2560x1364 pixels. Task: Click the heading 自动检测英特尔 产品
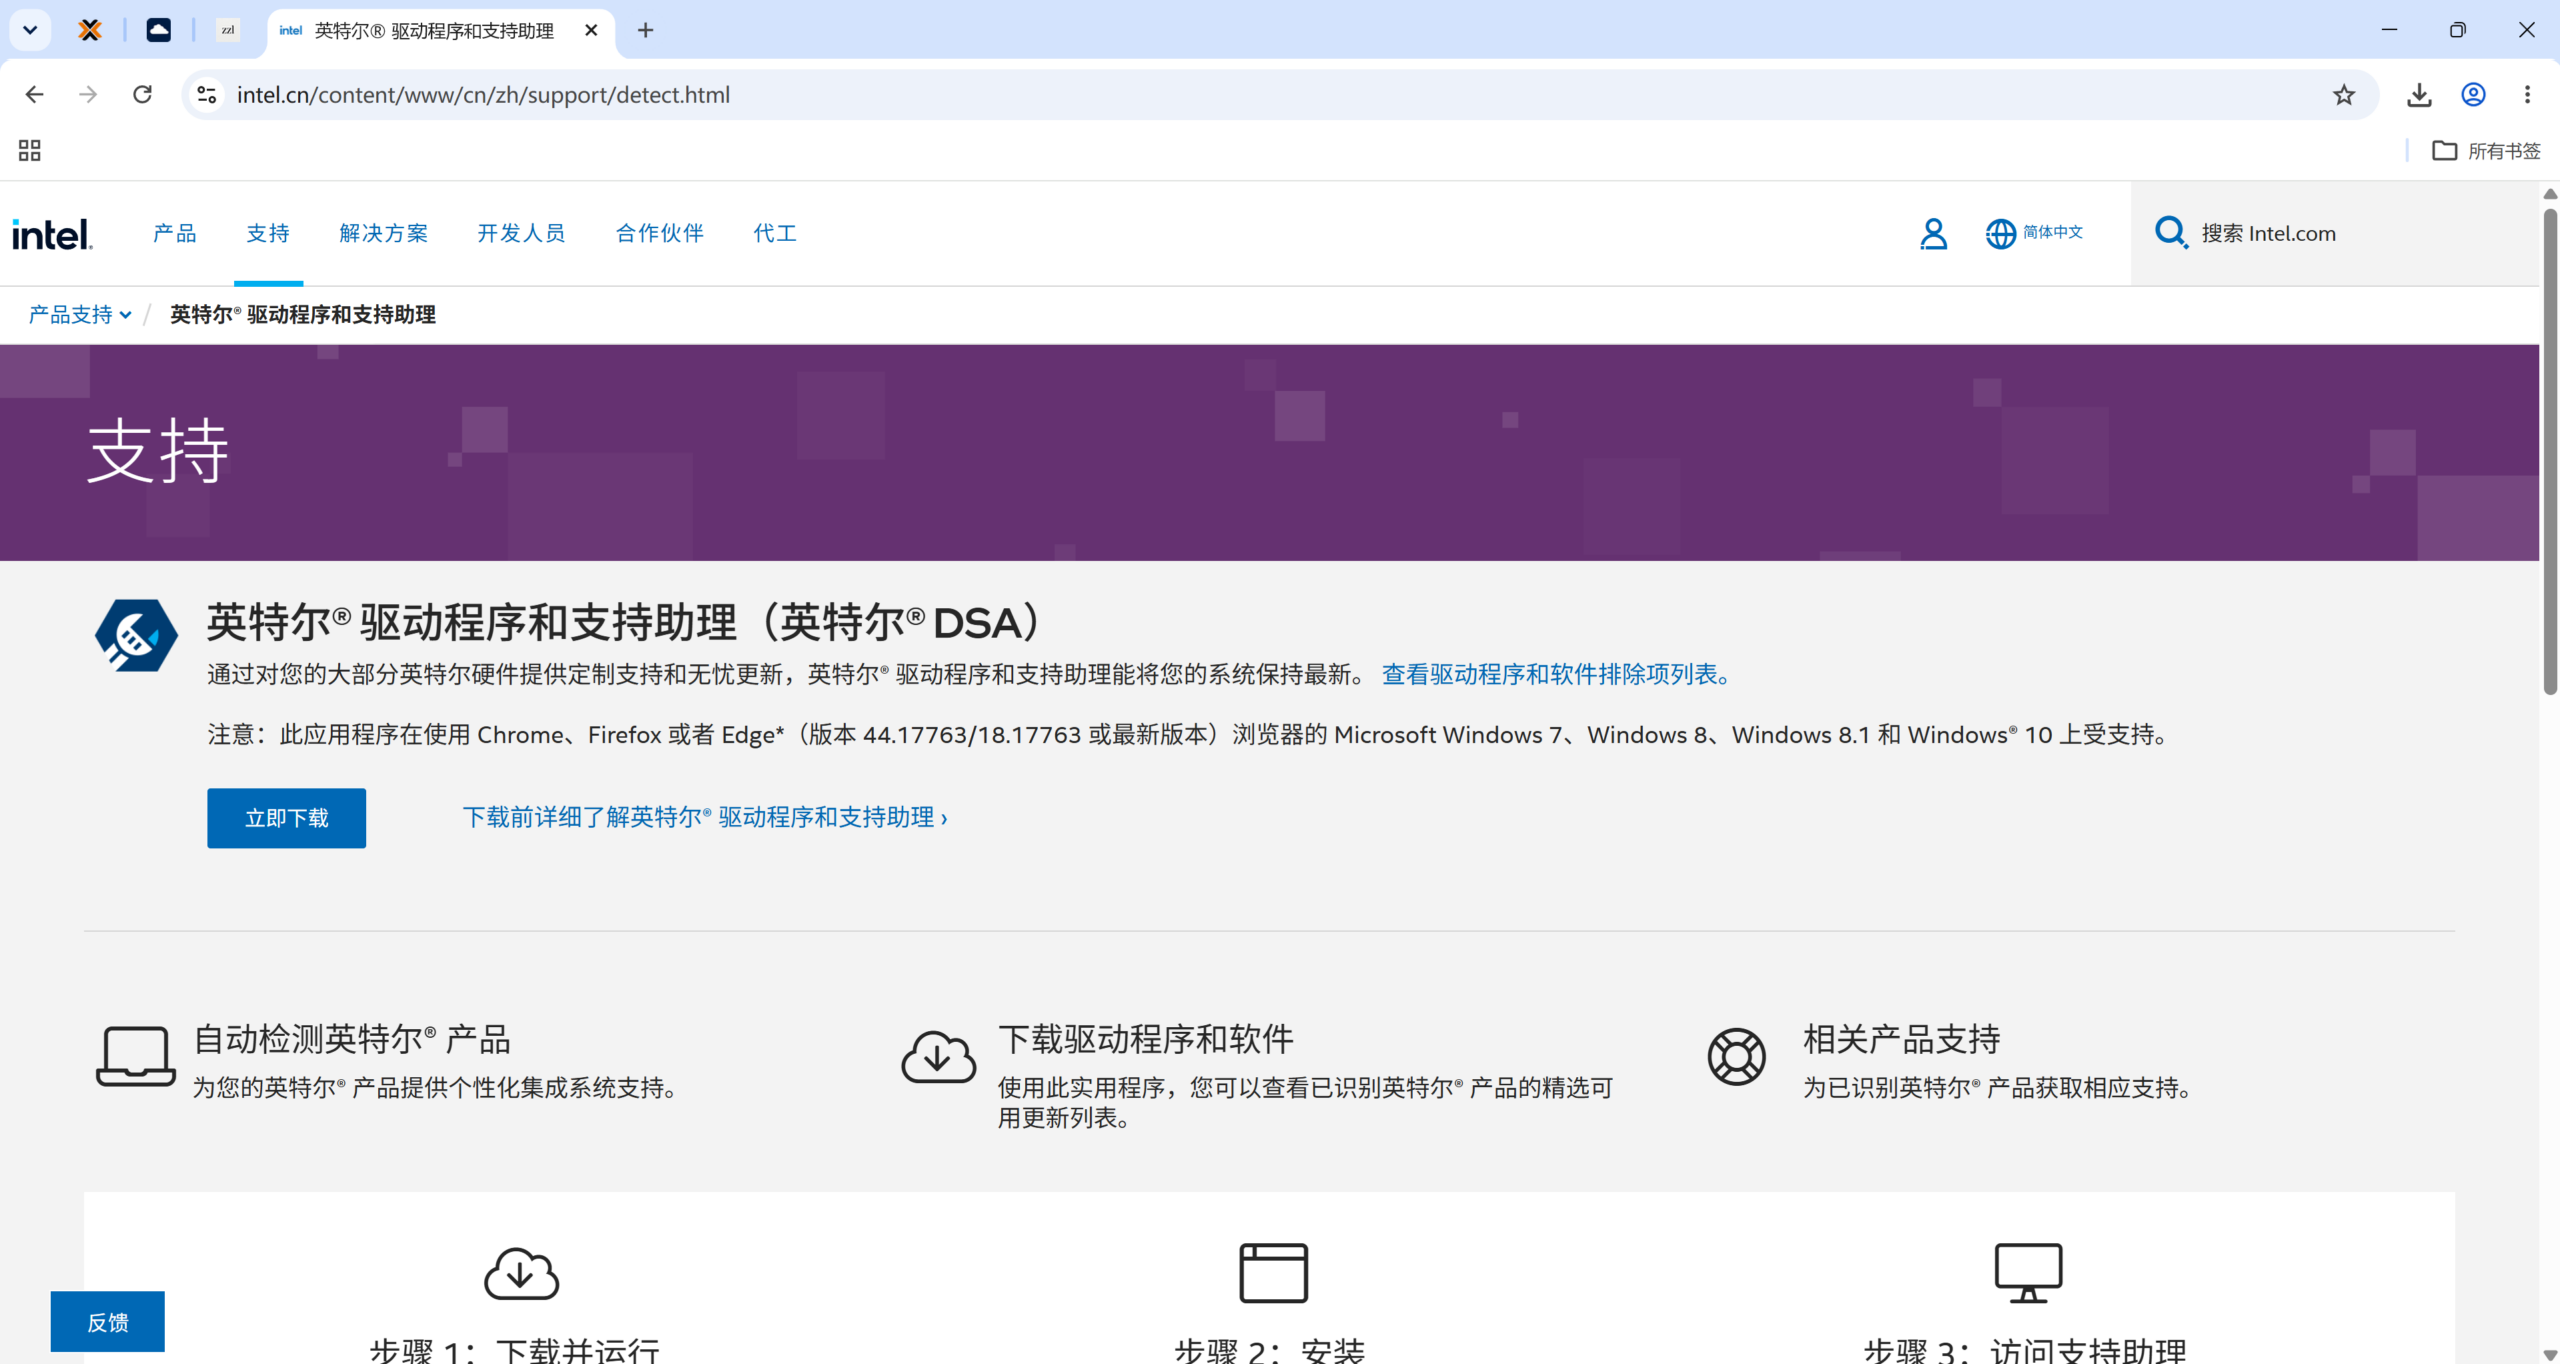[x=352, y=1039]
